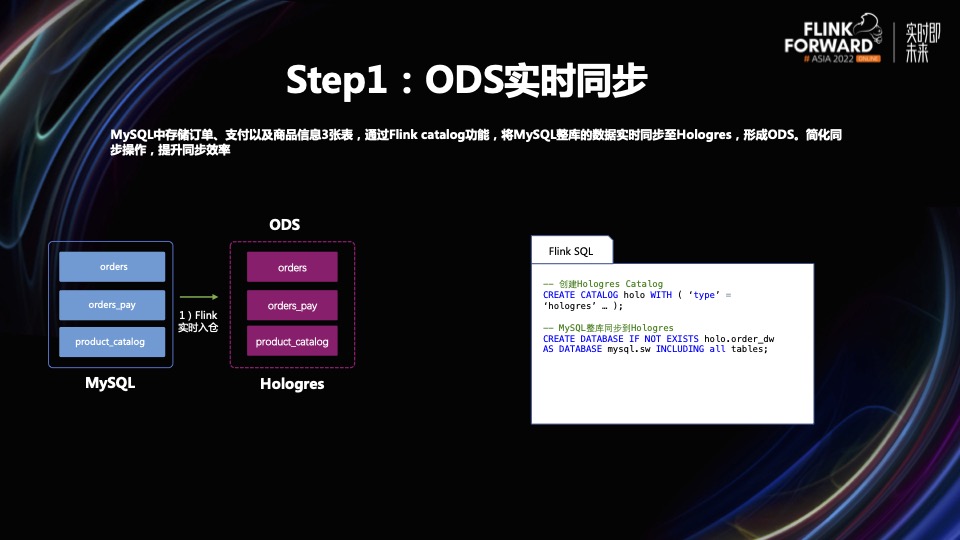Click the 实时即未来 slogan text

click(923, 43)
